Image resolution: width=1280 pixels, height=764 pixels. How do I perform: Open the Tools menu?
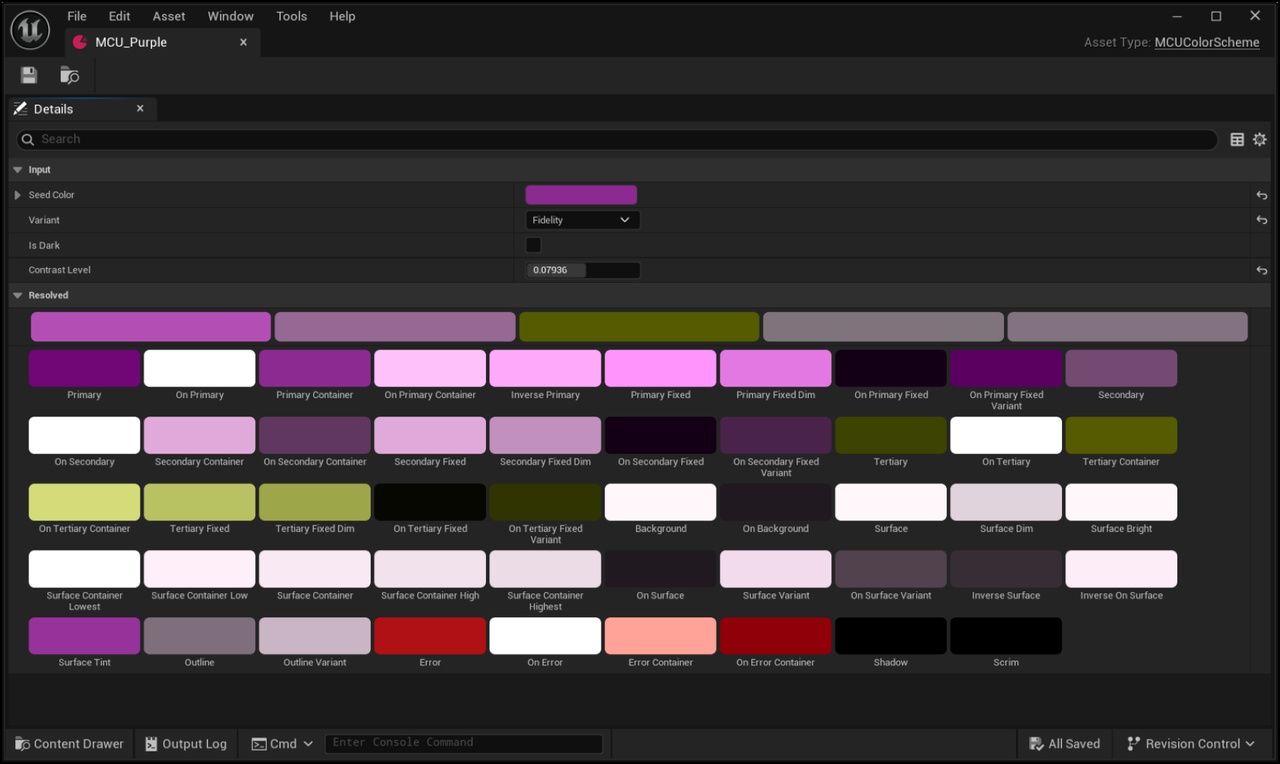coord(292,16)
